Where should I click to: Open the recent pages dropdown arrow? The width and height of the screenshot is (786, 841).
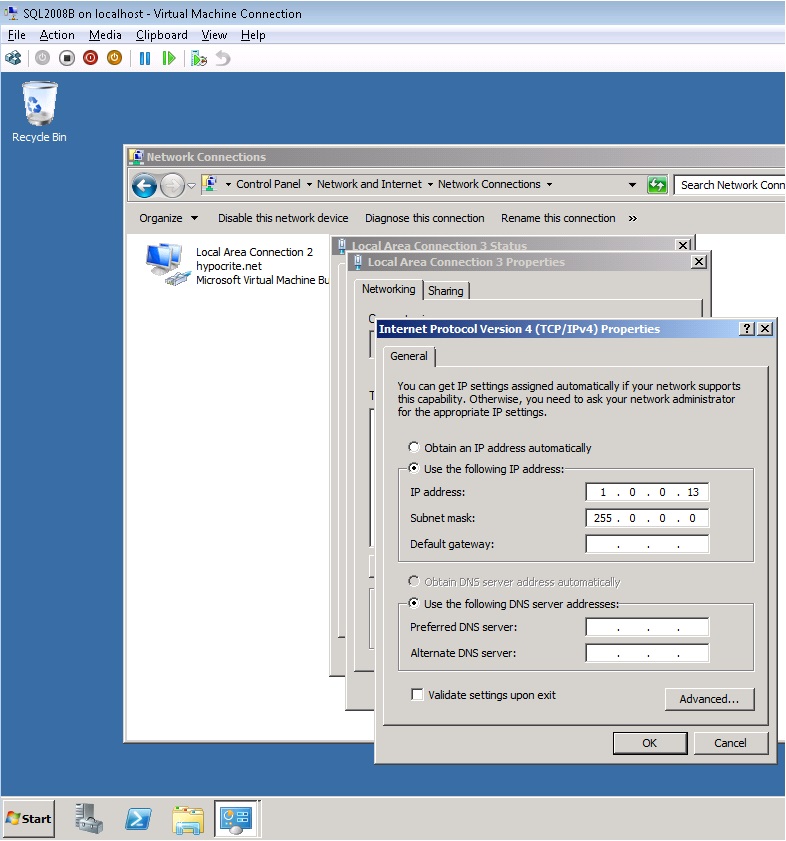point(192,186)
